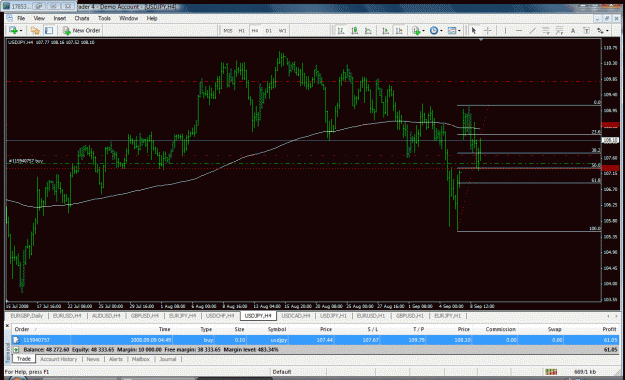
Task: Select the bar chart type icon
Action: (x=341, y=31)
